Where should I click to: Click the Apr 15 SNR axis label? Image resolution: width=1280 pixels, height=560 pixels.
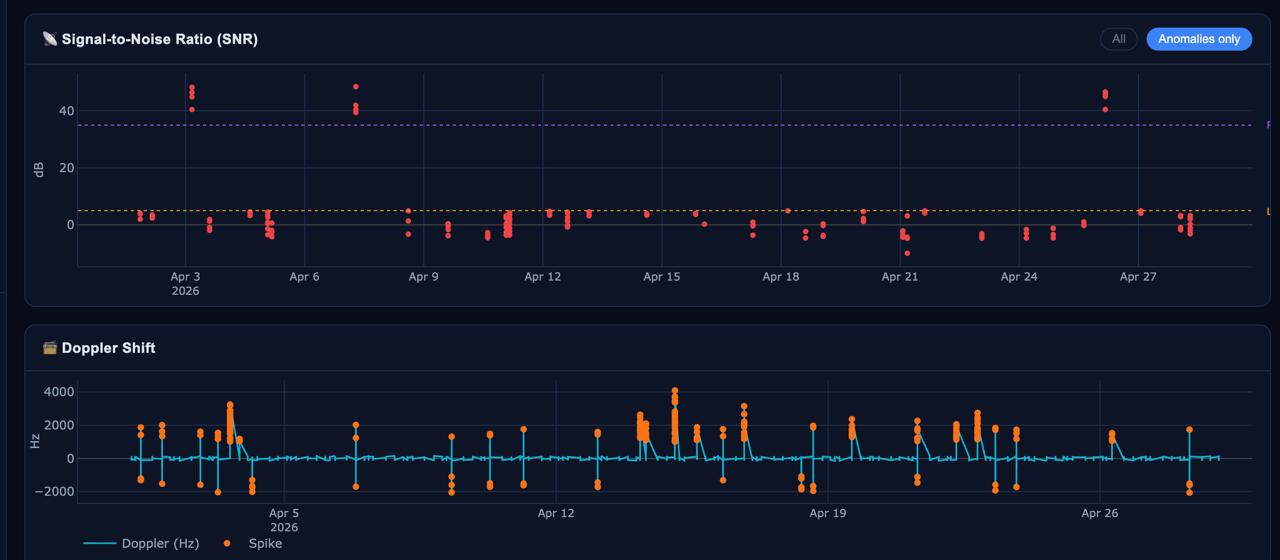pyautogui.click(x=661, y=277)
